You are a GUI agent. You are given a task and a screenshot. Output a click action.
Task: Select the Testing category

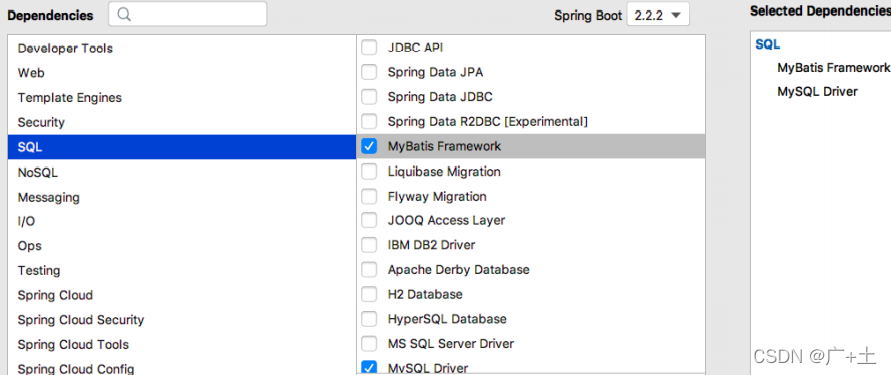[x=182, y=270]
